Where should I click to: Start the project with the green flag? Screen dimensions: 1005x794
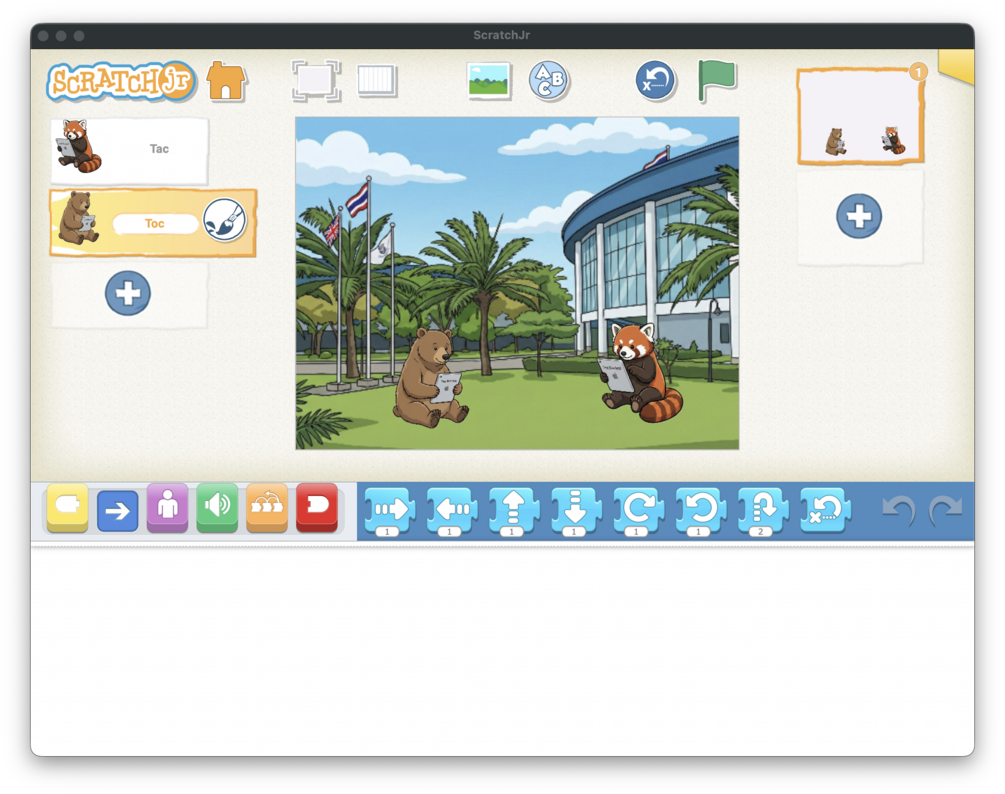pos(716,80)
